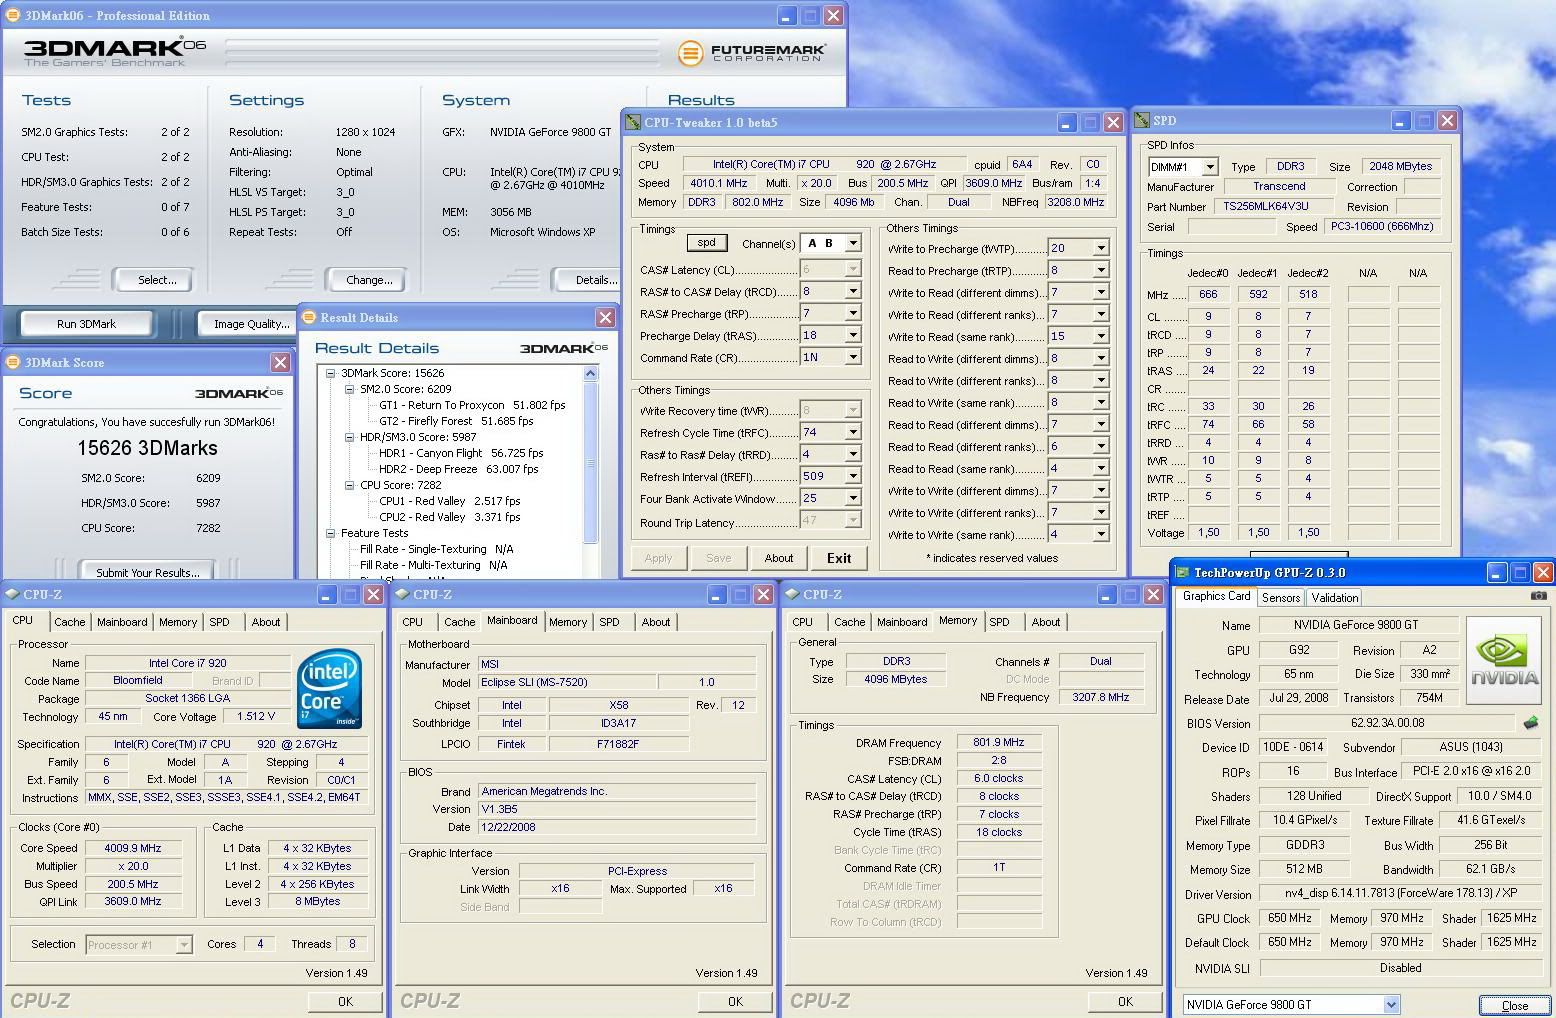
Task: Click the Core Speed 4009.9 MHz field
Action: coord(133,848)
